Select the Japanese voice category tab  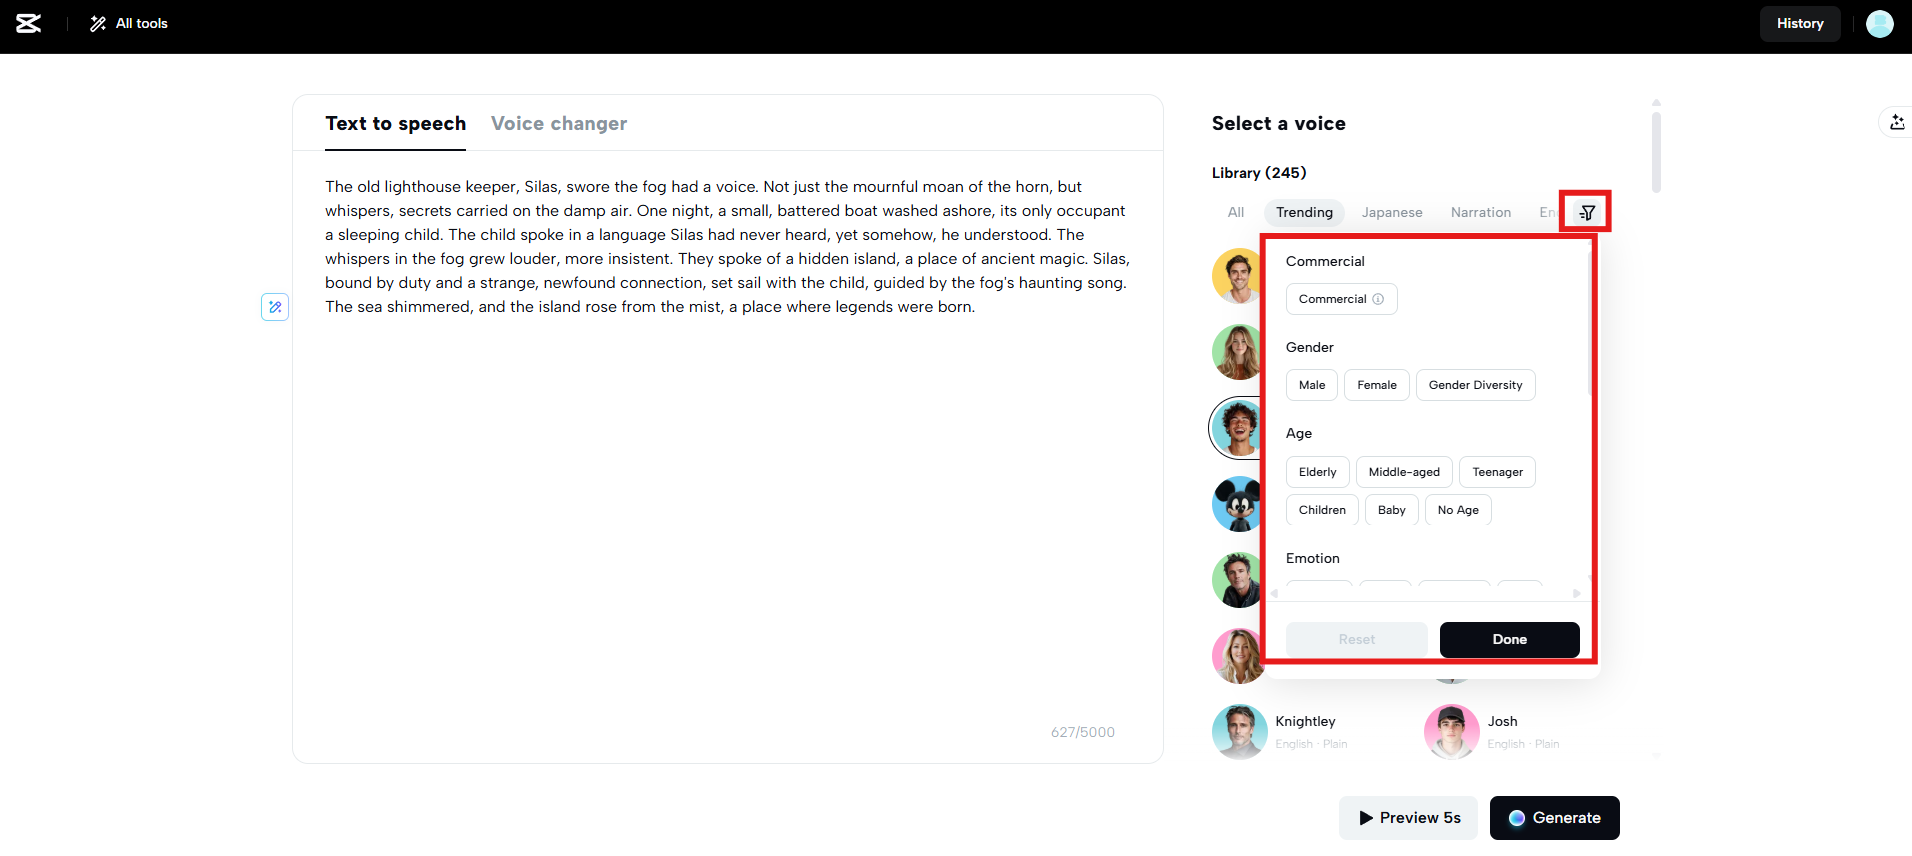(x=1391, y=212)
